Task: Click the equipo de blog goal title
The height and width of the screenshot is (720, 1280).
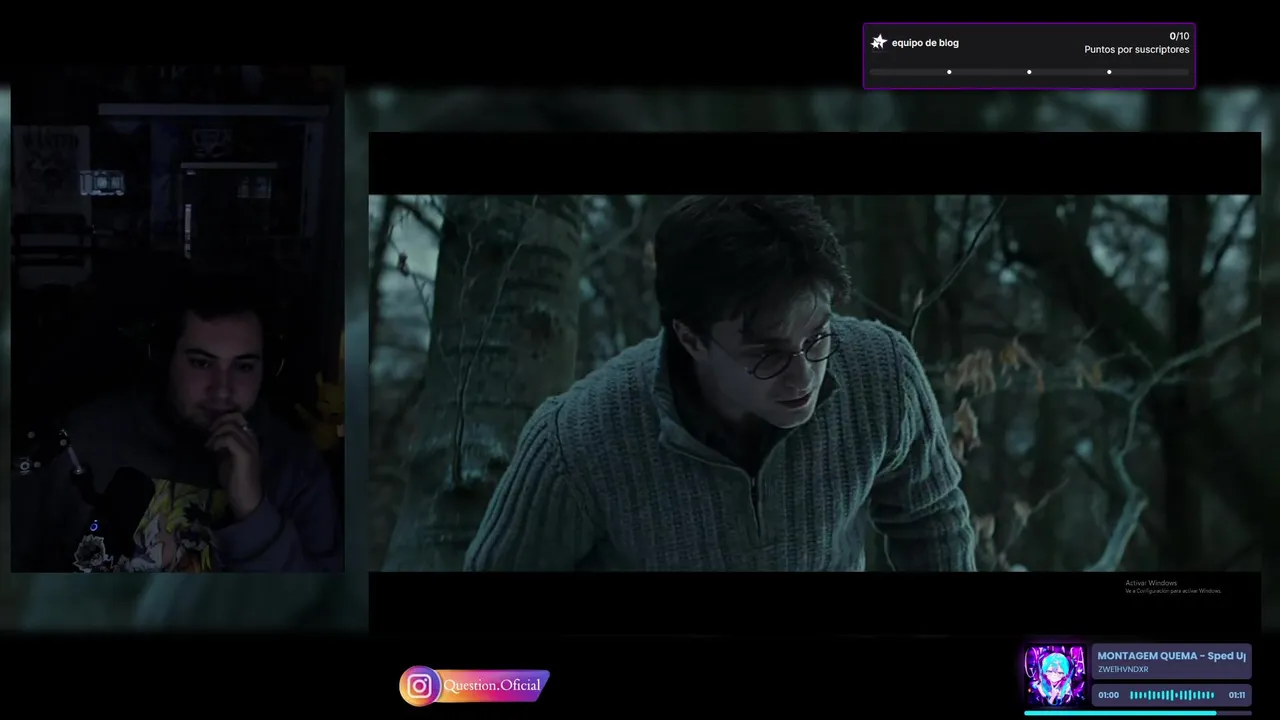Action: 925,43
